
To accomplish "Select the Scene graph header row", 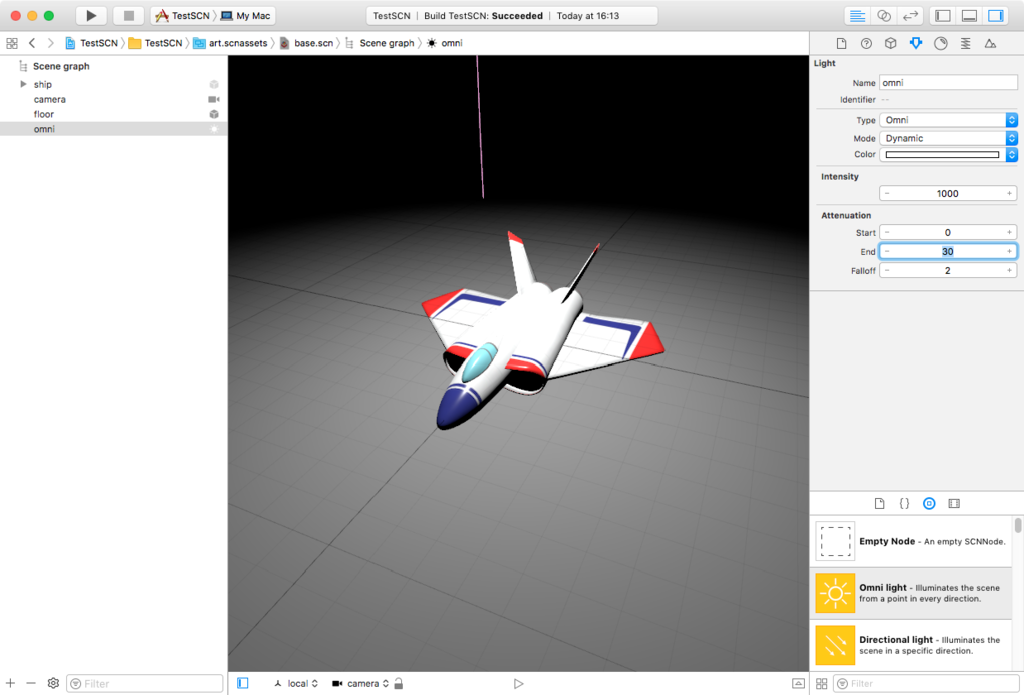I will pos(114,66).
